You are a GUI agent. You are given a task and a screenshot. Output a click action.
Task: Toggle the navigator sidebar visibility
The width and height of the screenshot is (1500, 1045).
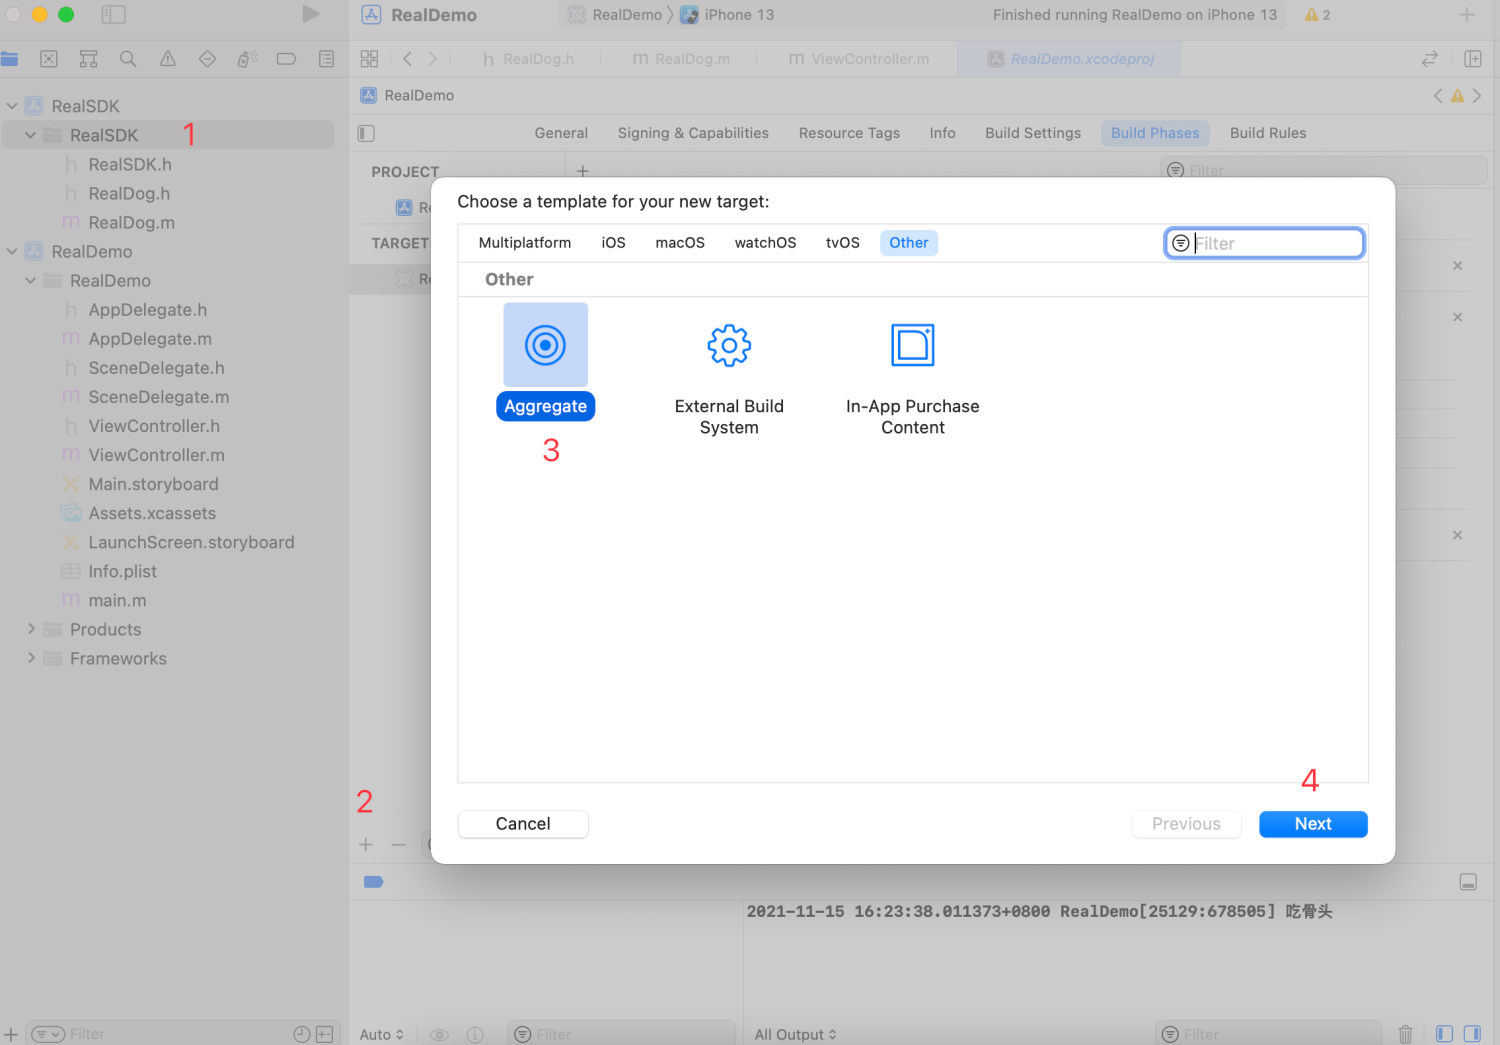[113, 14]
